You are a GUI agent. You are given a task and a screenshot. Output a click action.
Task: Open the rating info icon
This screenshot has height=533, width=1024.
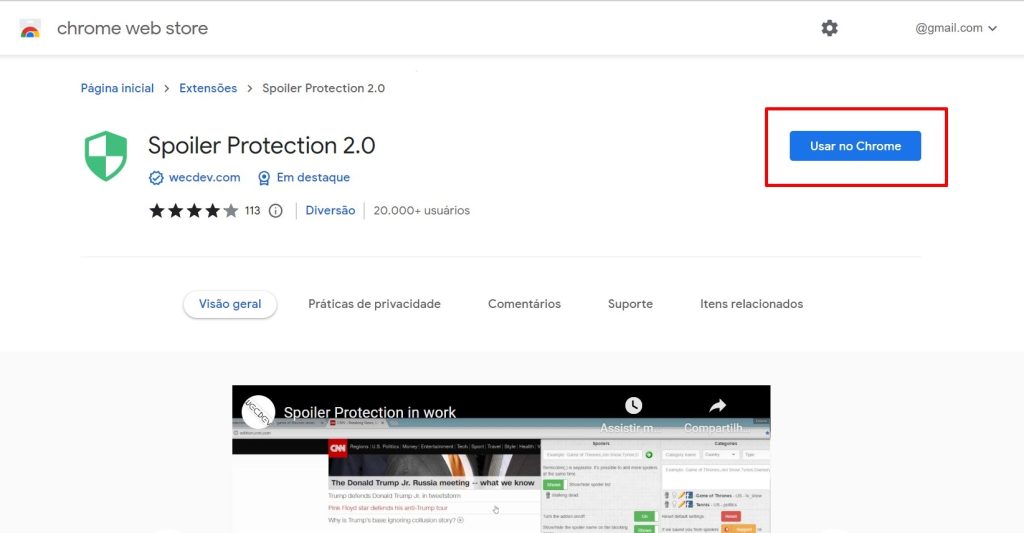276,210
